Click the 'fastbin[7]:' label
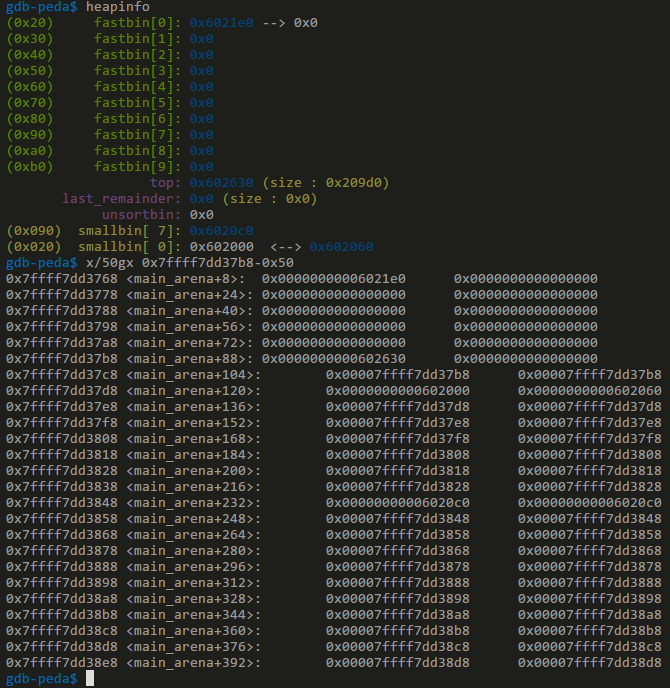The image size is (670, 688). (x=137, y=135)
